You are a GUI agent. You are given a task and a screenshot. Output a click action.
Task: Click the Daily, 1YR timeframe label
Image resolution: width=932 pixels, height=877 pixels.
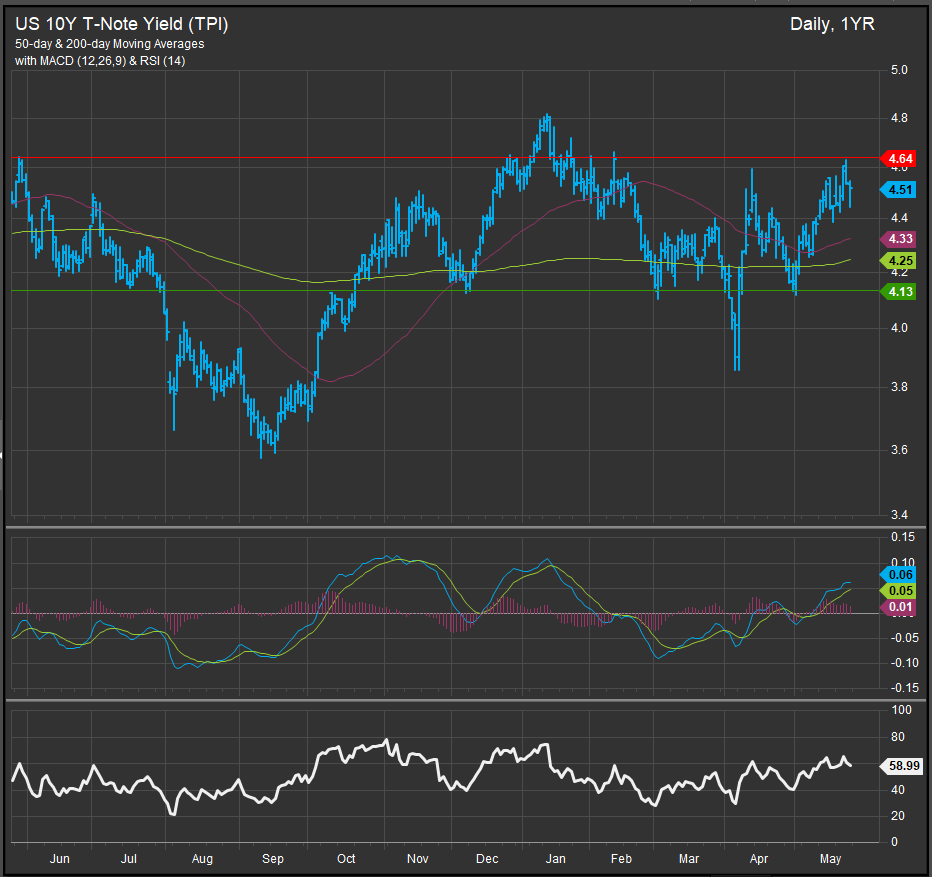coord(831,24)
